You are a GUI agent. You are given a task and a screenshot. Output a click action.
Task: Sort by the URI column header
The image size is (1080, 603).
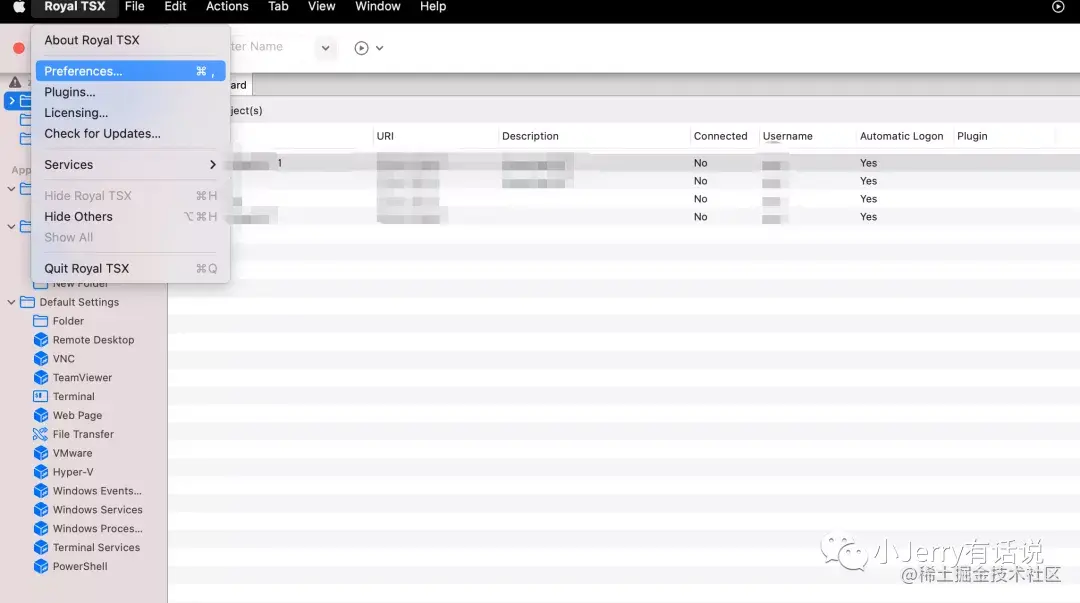point(435,136)
